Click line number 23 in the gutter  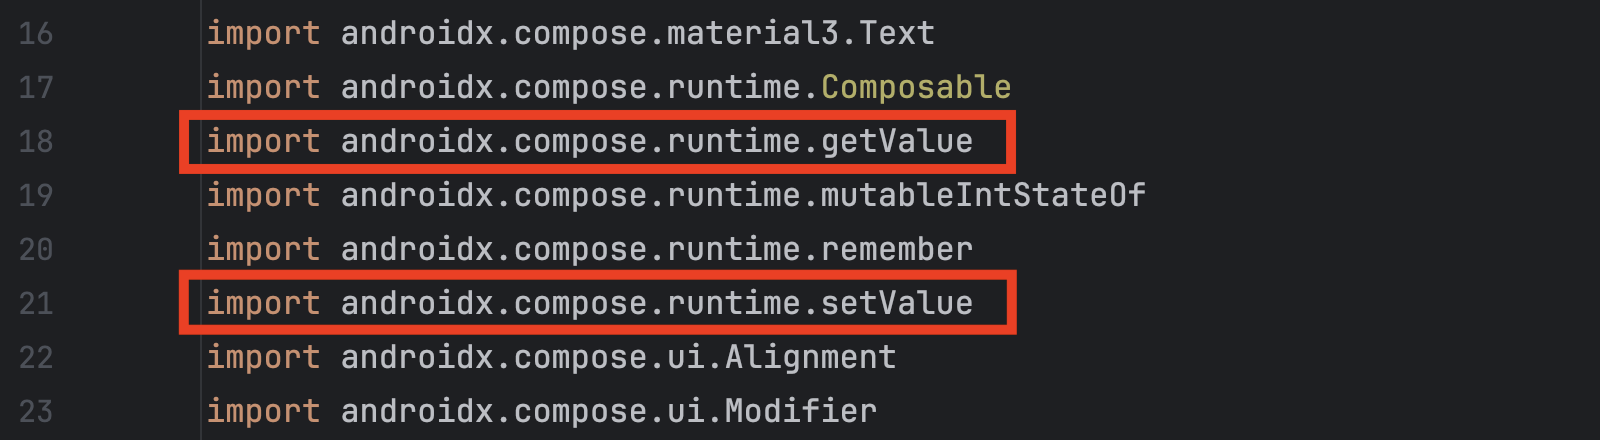click(36, 412)
